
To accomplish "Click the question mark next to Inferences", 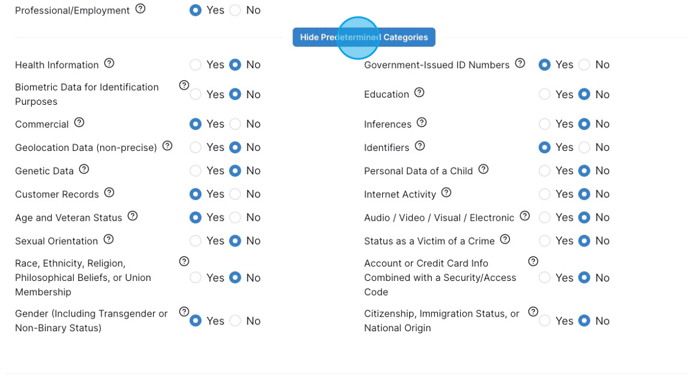I will click(422, 122).
